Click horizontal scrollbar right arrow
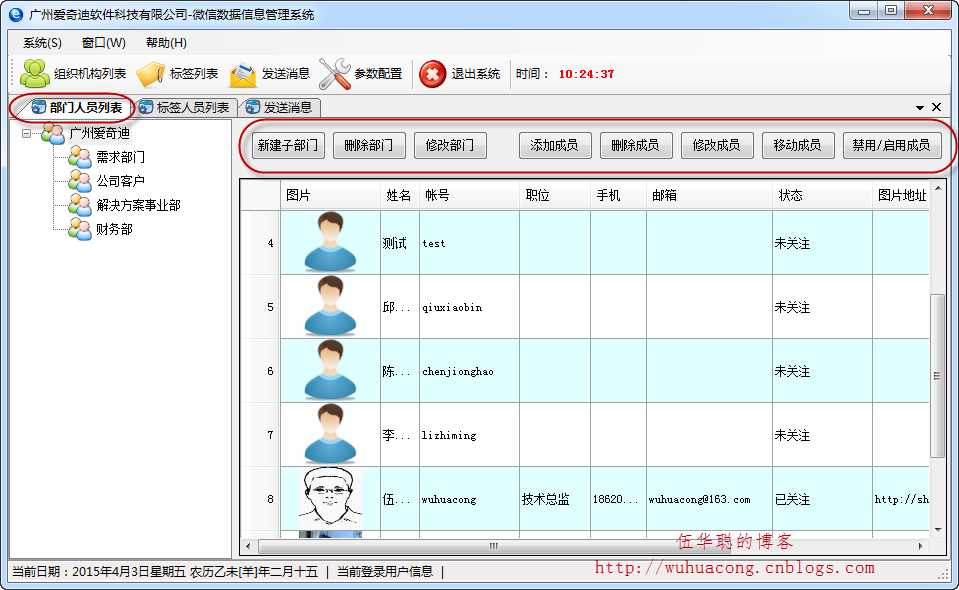Viewport: 959px width, 590px height. (x=920, y=546)
